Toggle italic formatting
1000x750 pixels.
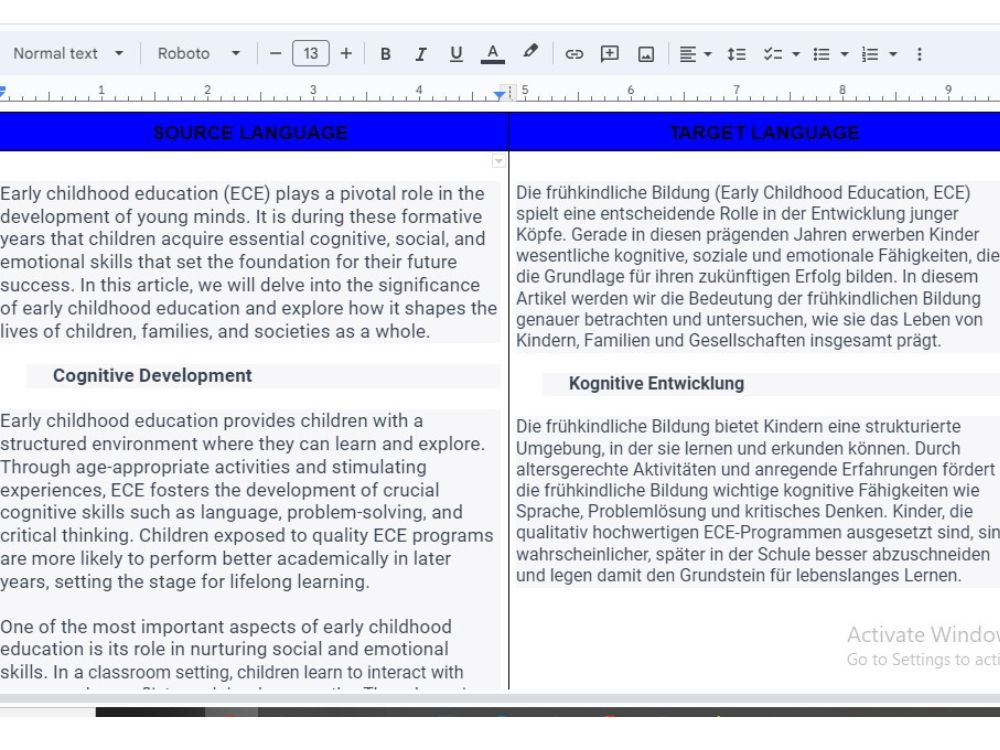click(420, 54)
